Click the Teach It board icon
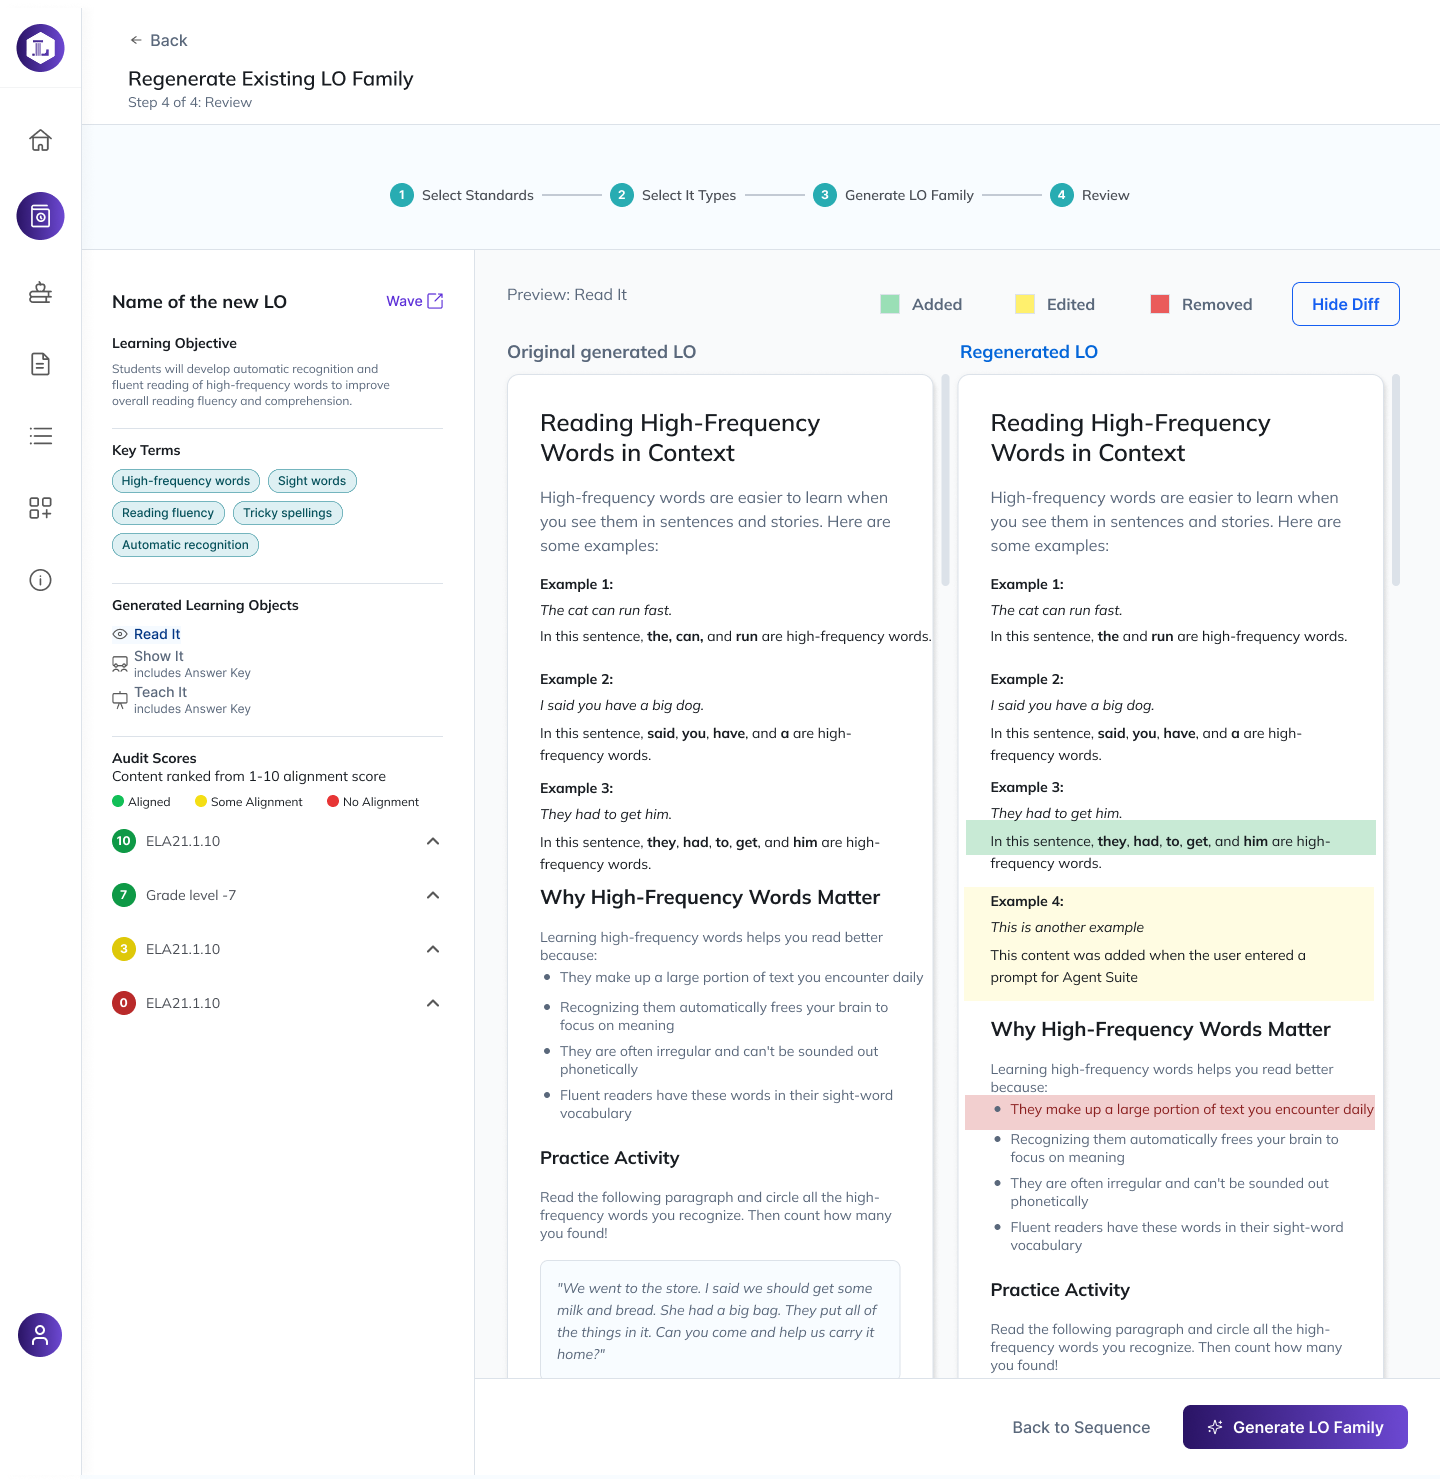The image size is (1440, 1483). coord(120,700)
